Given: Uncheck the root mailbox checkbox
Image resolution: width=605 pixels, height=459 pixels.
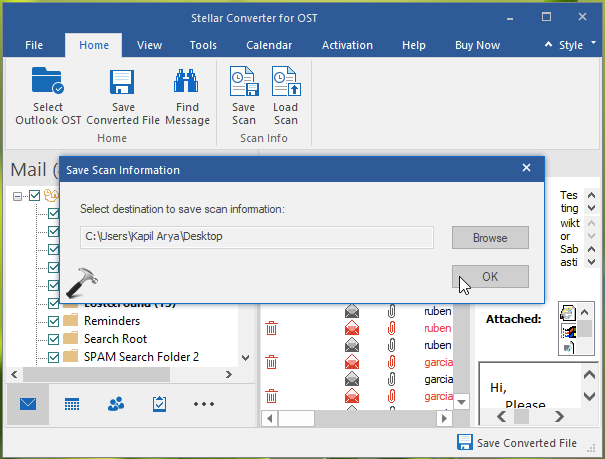Looking at the screenshot, I should click(35, 196).
